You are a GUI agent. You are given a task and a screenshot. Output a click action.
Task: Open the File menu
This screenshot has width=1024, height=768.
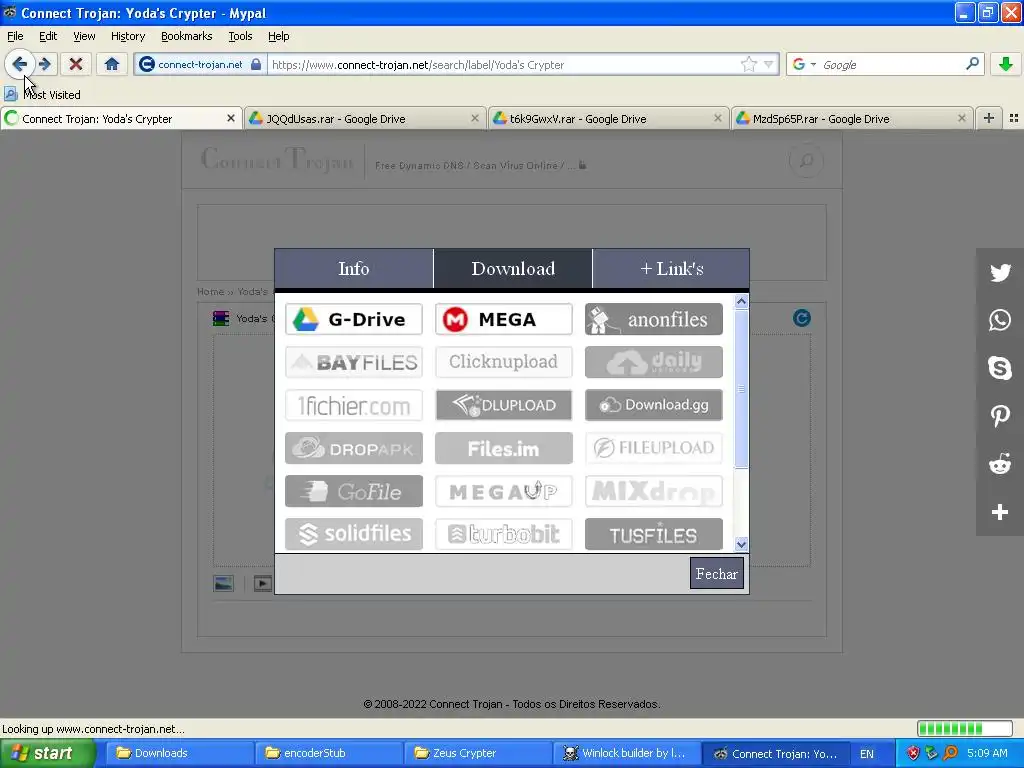pos(15,37)
